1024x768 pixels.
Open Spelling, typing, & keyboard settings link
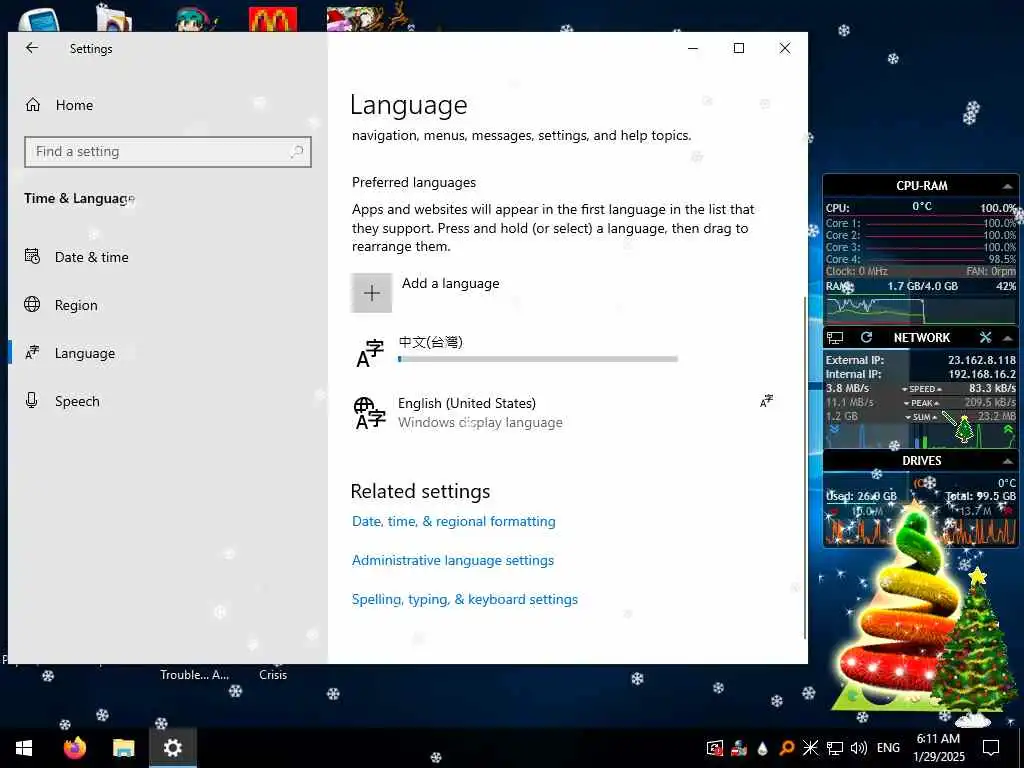[465, 599]
